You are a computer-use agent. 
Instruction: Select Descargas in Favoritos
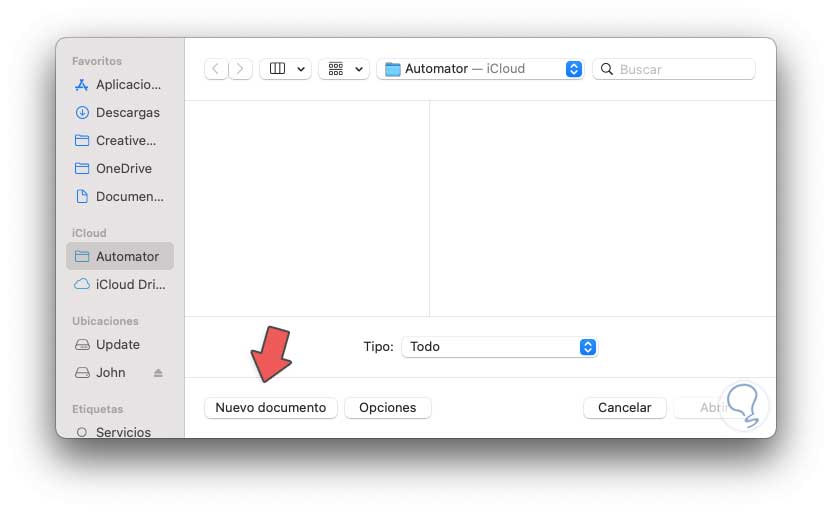coord(120,112)
